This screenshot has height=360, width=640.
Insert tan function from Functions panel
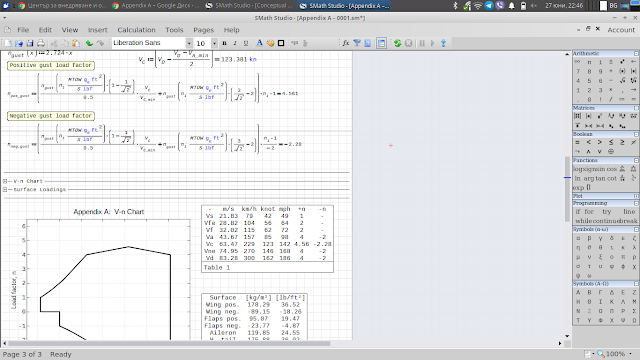click(600, 178)
